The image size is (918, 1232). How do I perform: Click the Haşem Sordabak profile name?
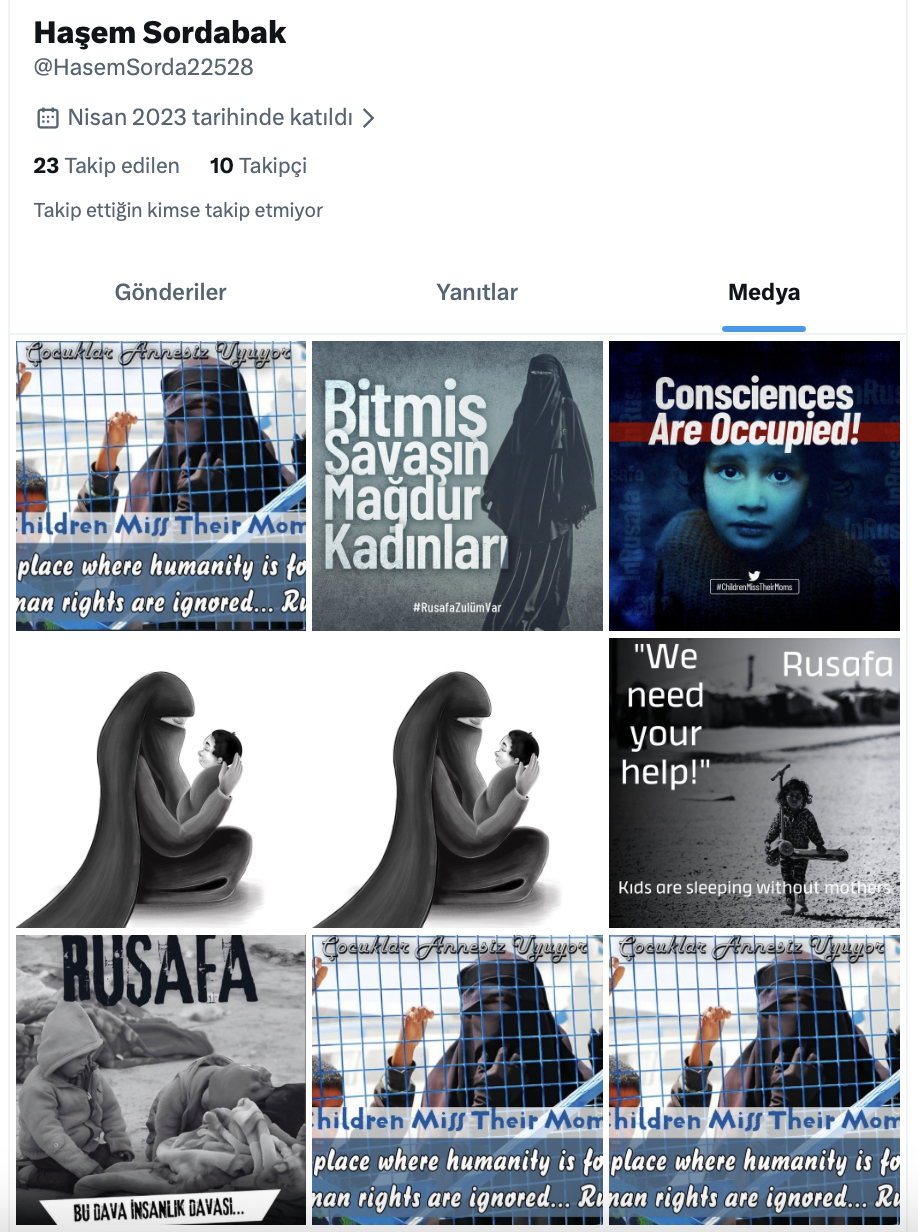(160, 33)
